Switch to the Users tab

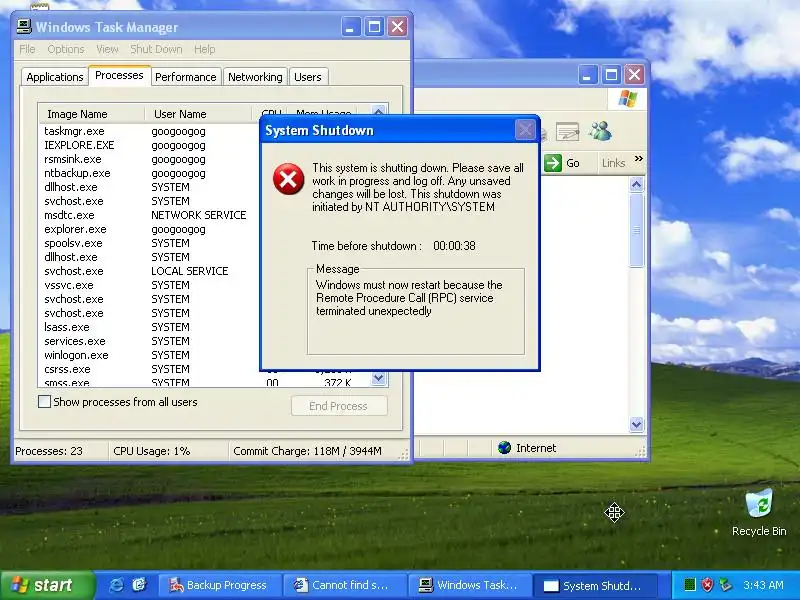pyautogui.click(x=308, y=77)
